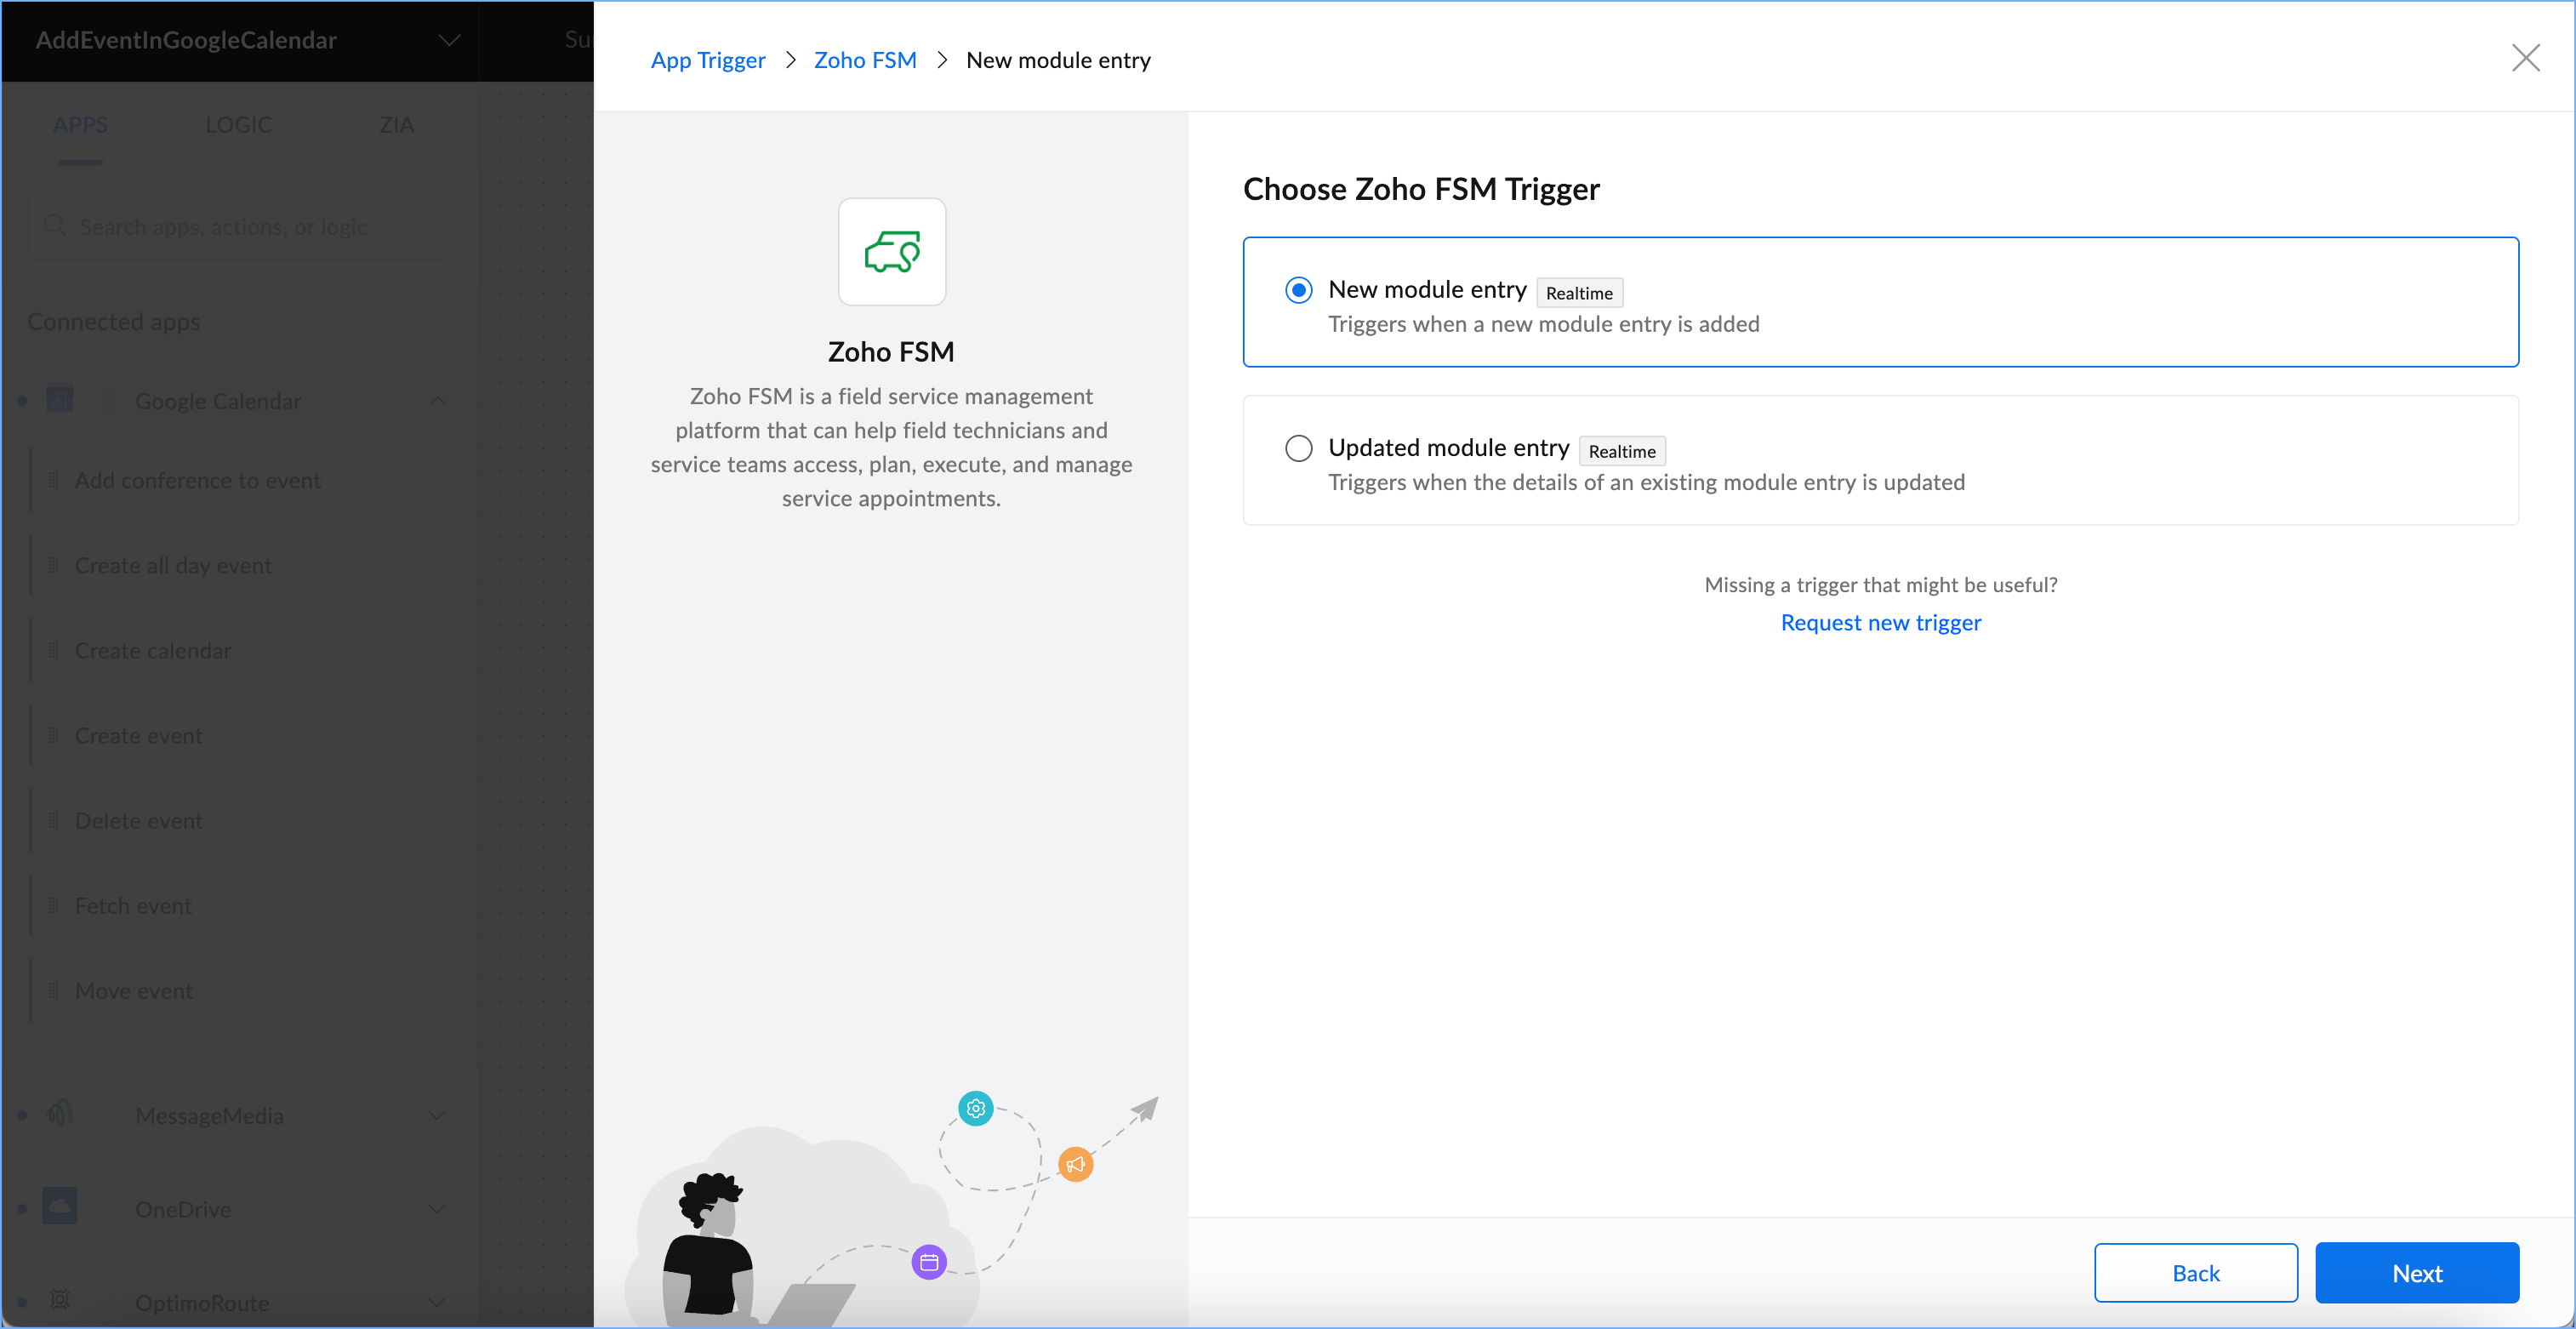Click the MessageMedia app icon

[60, 1114]
